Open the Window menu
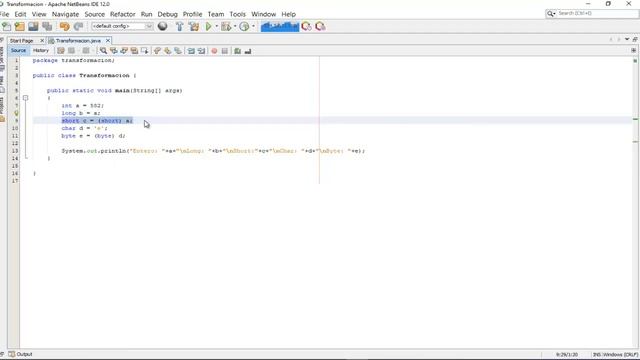The height and width of the screenshot is (360, 640). coord(264,14)
